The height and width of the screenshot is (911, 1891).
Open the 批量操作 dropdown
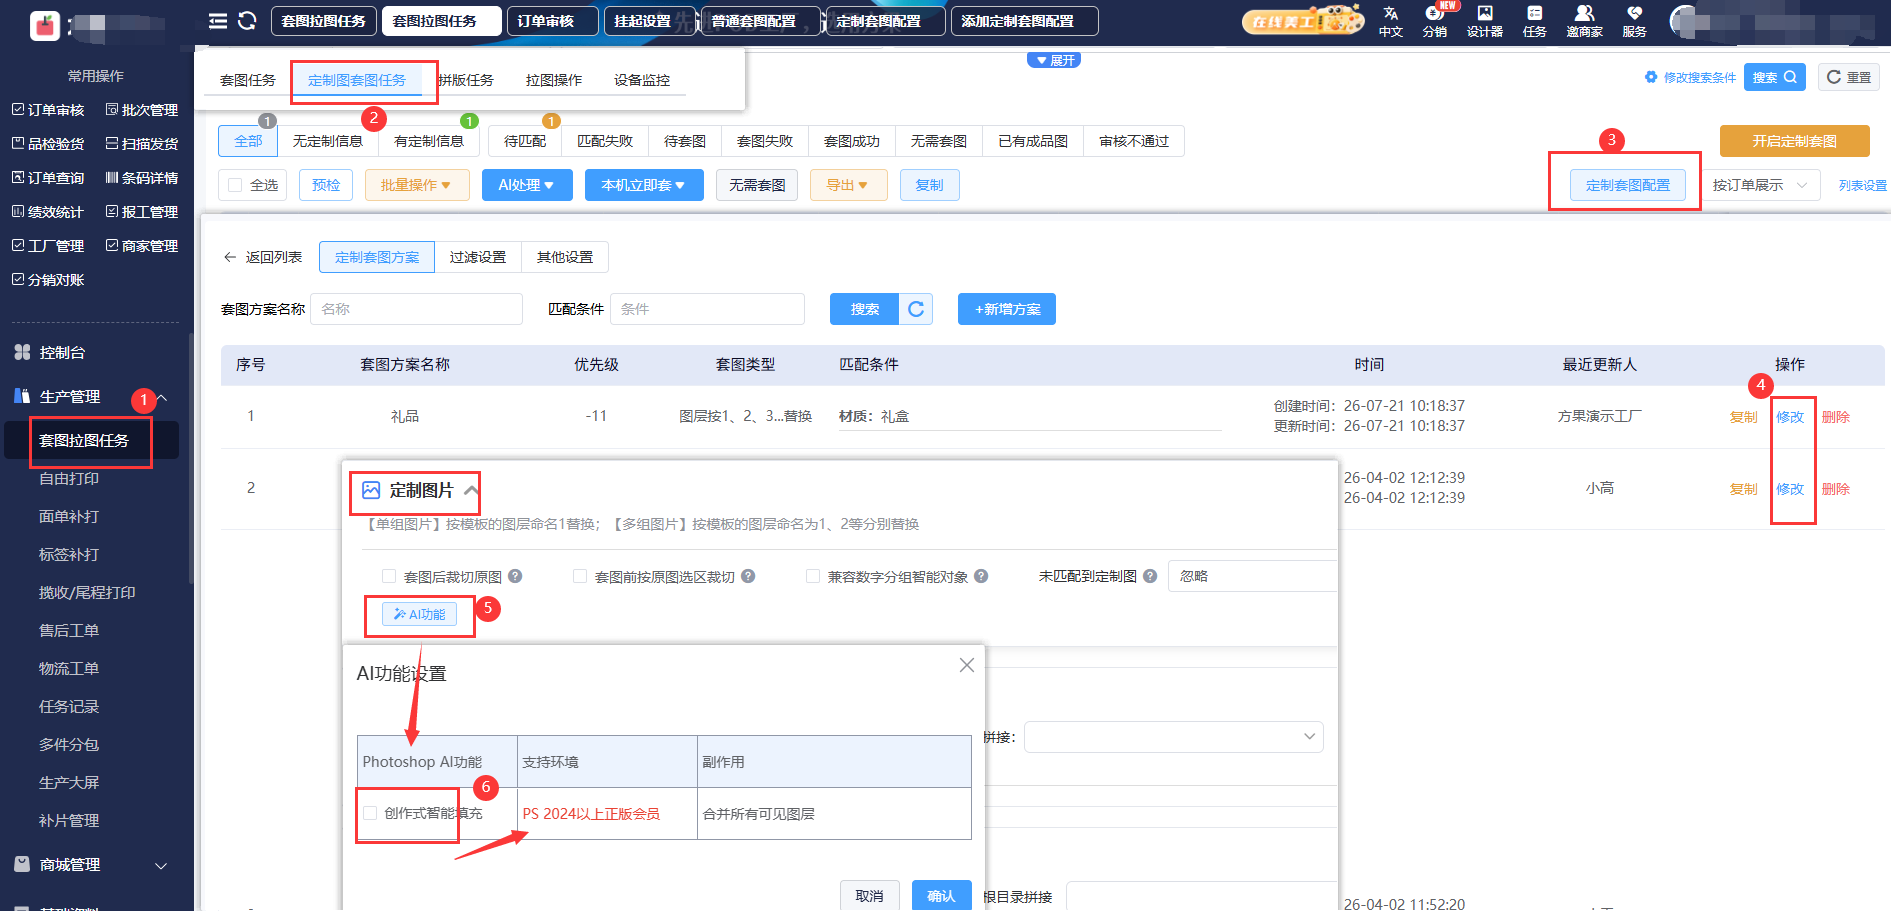click(x=417, y=185)
